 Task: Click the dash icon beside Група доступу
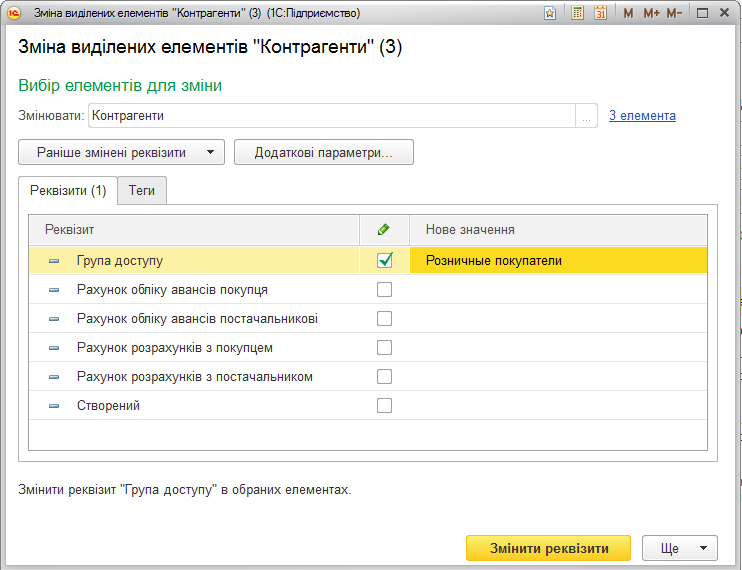point(54,261)
